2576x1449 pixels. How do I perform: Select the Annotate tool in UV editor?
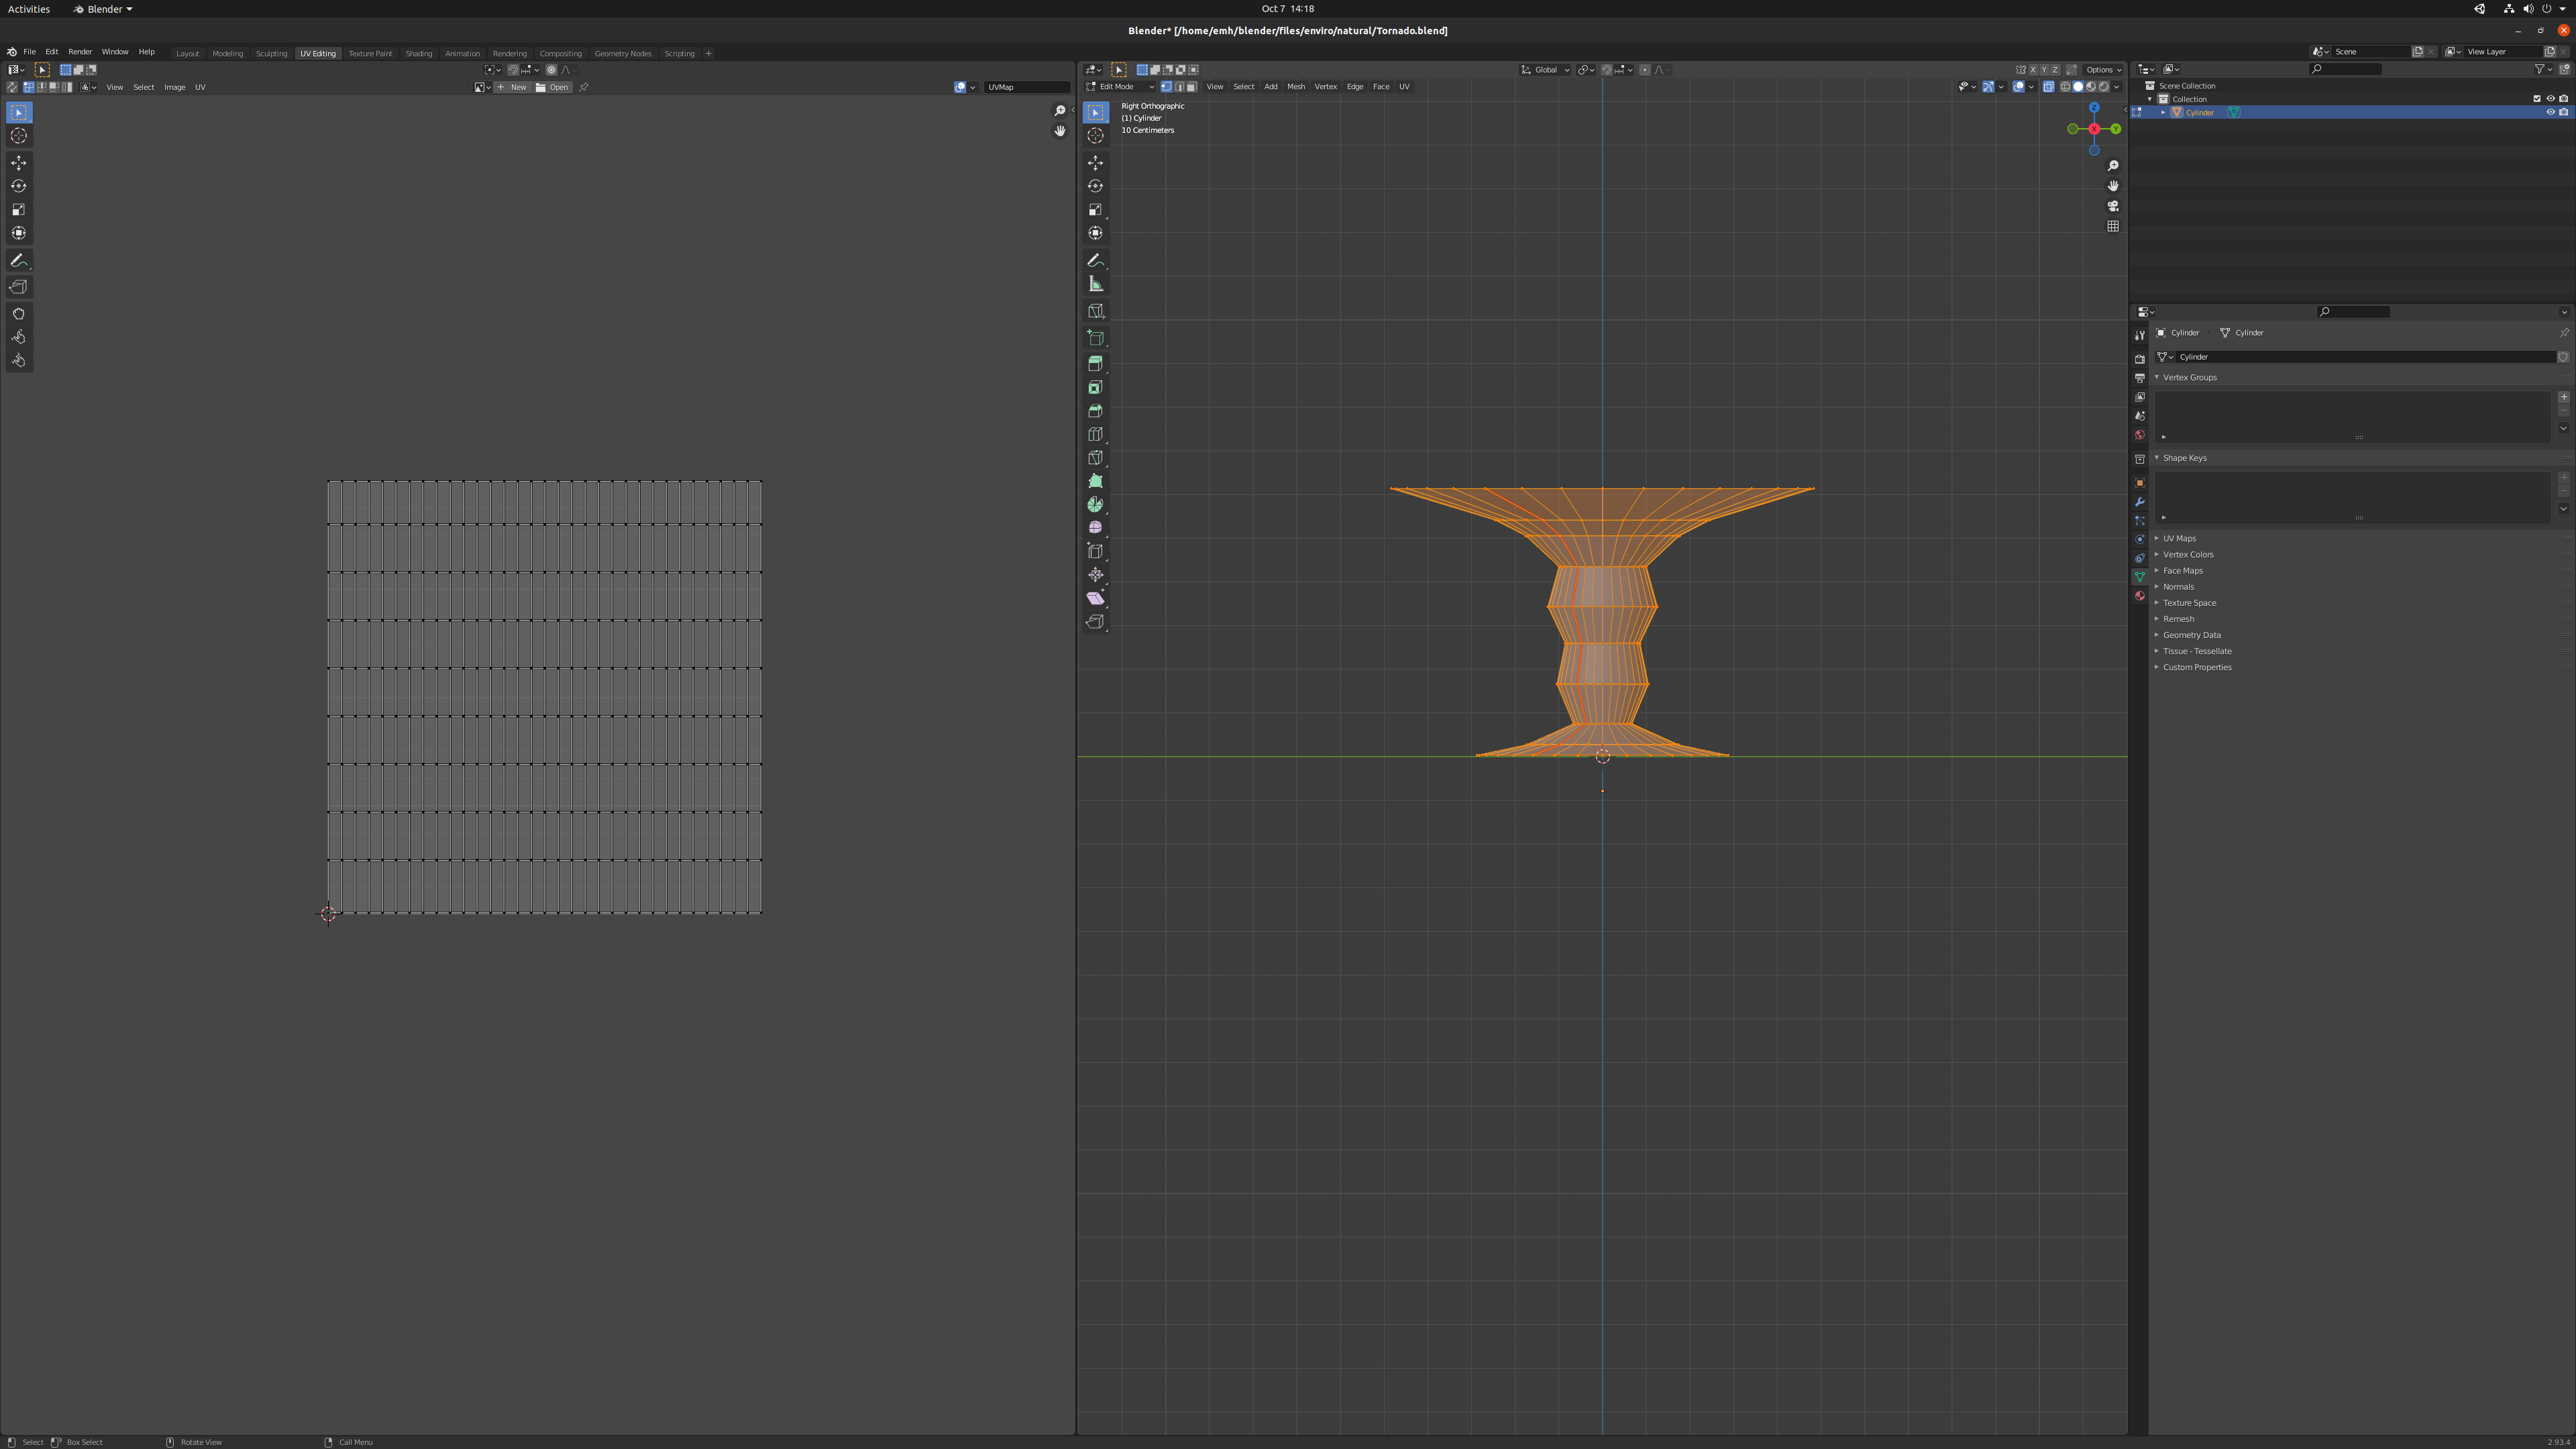point(19,260)
